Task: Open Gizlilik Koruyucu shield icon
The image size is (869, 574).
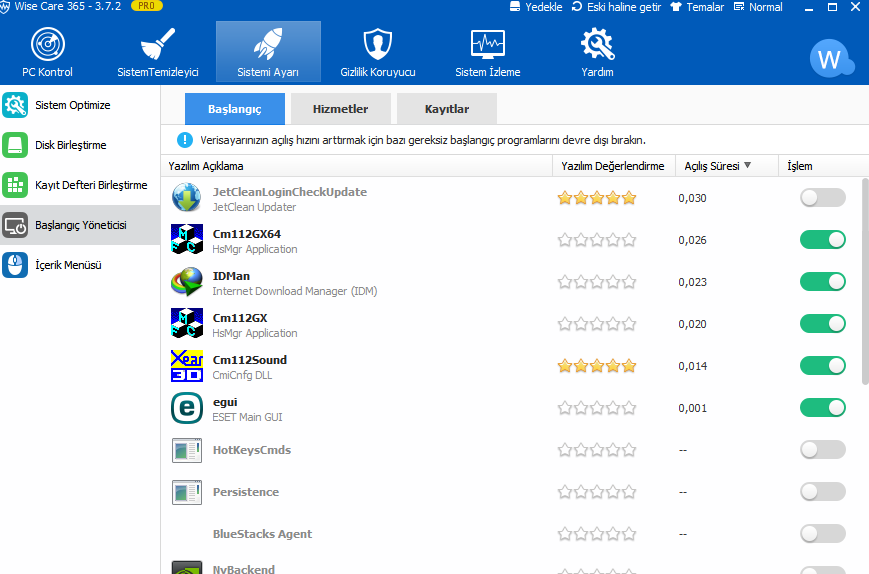Action: pyautogui.click(x=377, y=44)
